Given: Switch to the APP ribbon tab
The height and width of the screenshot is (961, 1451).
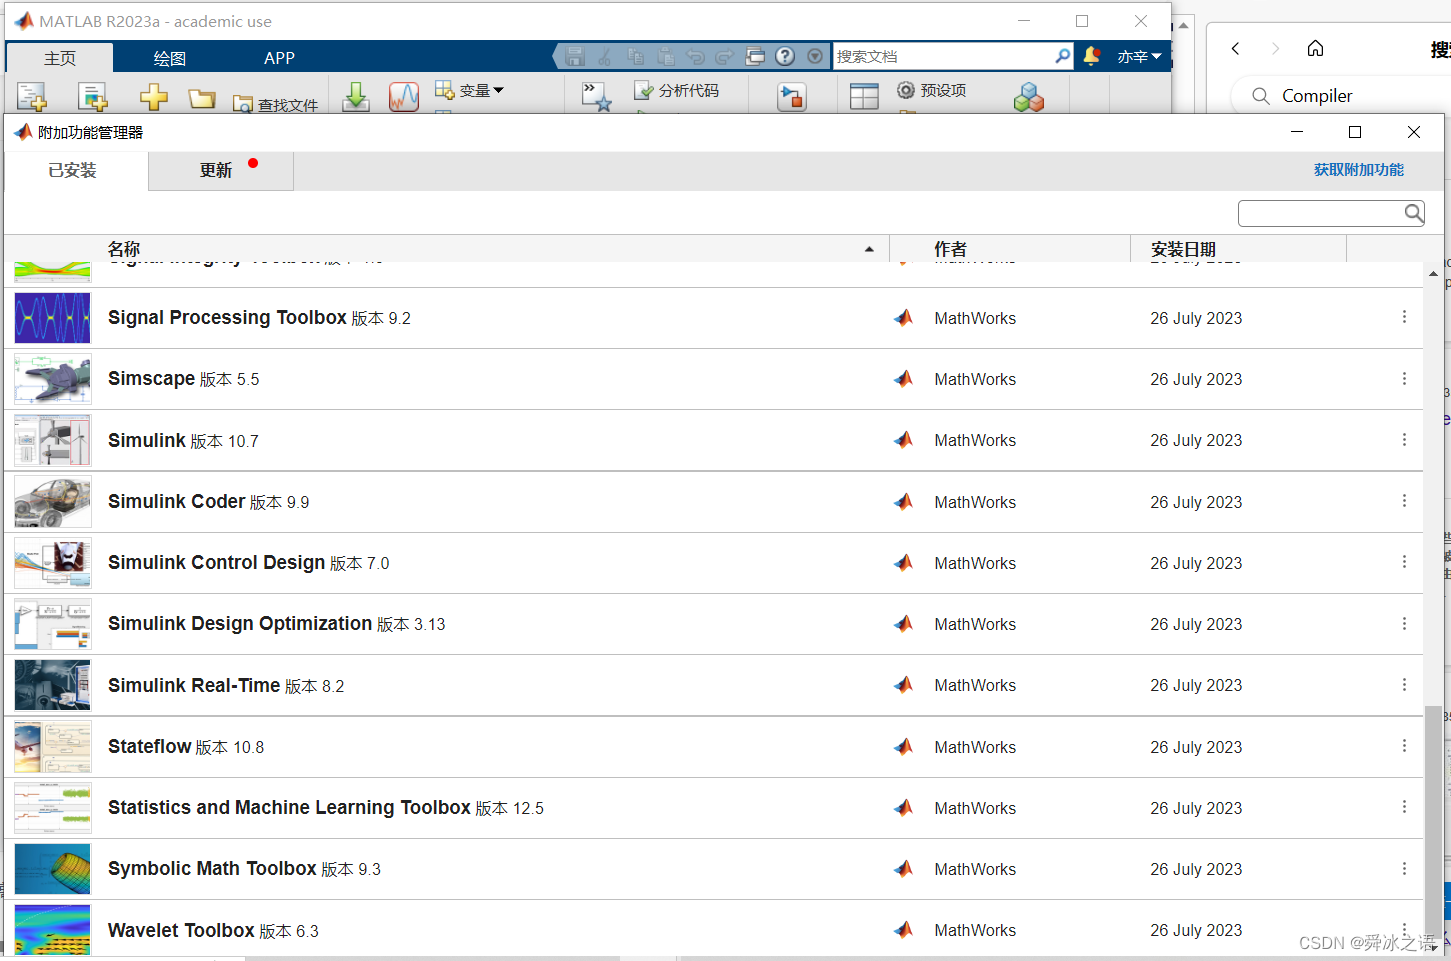Looking at the screenshot, I should point(279,57).
